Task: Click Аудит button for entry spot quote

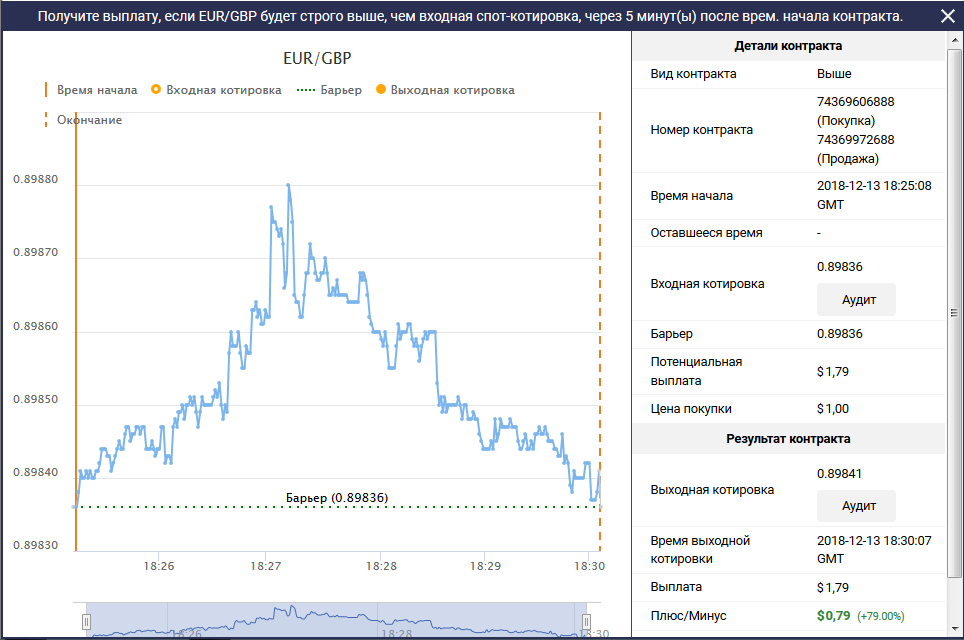Action: [x=856, y=299]
